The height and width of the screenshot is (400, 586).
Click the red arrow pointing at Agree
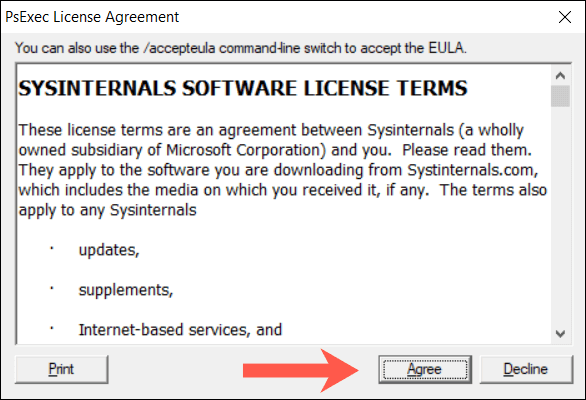tap(301, 370)
